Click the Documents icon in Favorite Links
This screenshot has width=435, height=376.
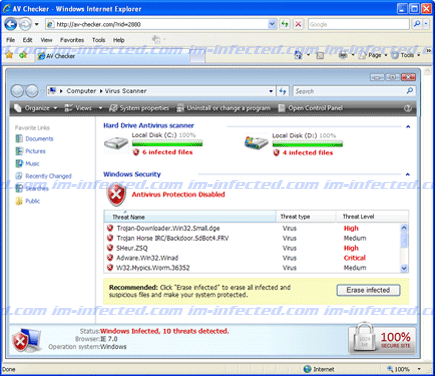[x=19, y=139]
